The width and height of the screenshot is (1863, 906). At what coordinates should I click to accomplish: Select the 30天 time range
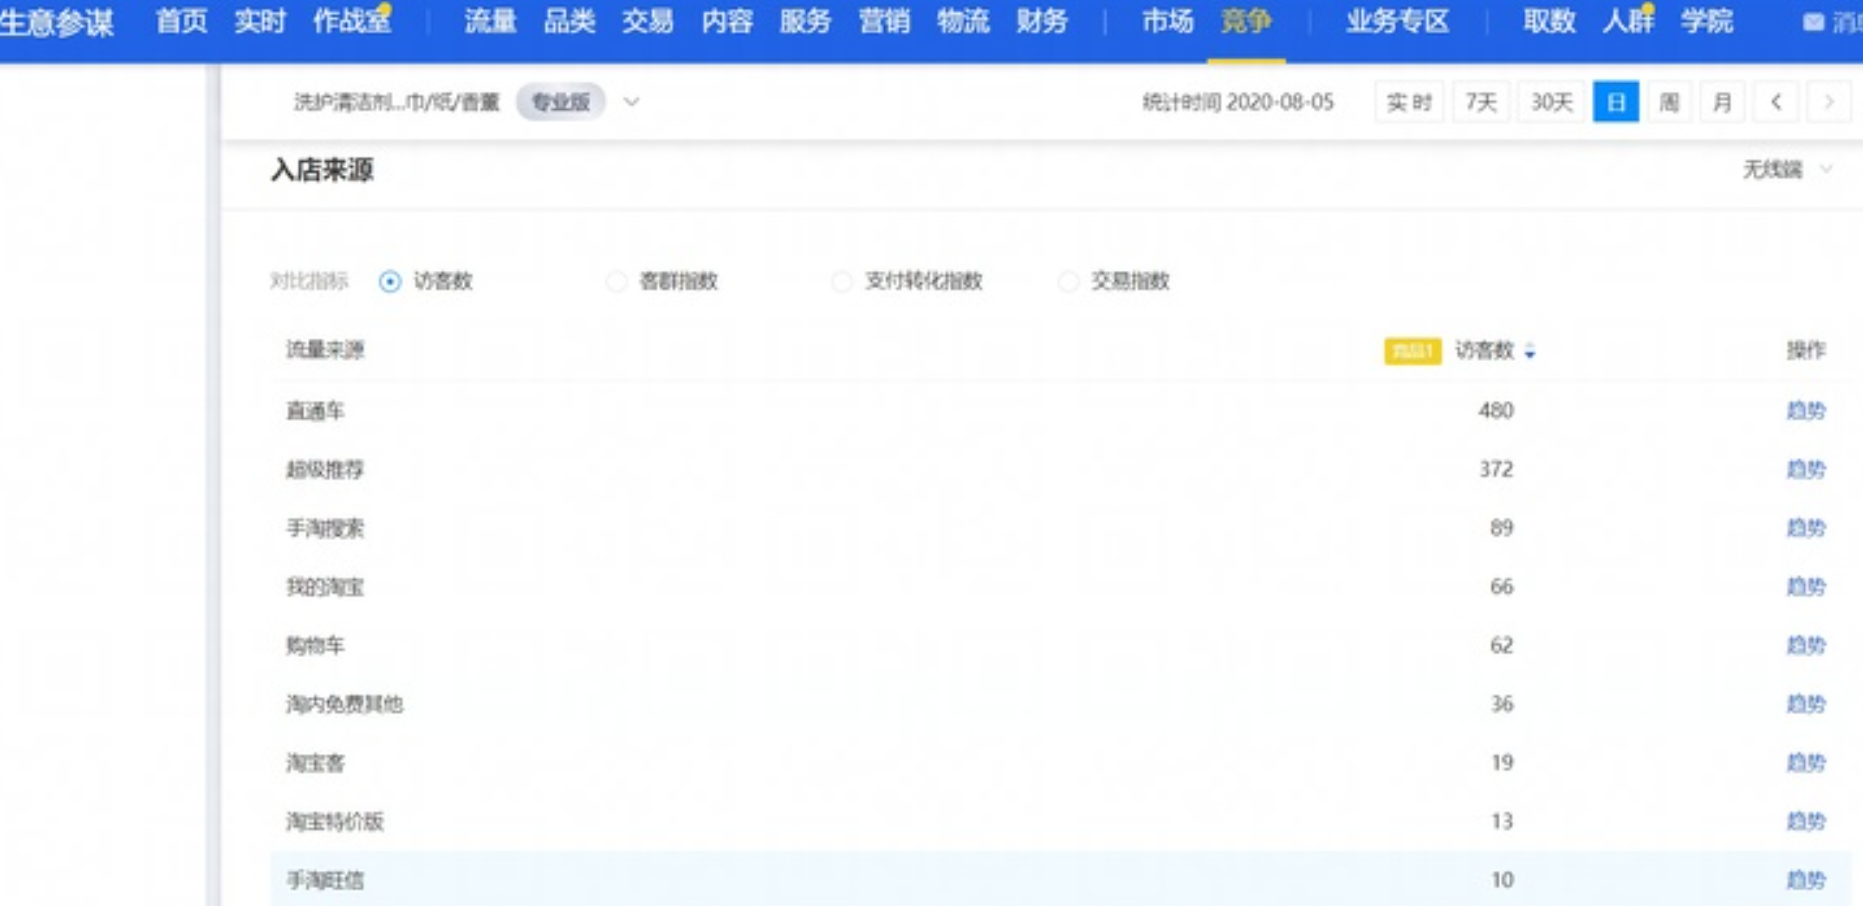pyautogui.click(x=1552, y=102)
